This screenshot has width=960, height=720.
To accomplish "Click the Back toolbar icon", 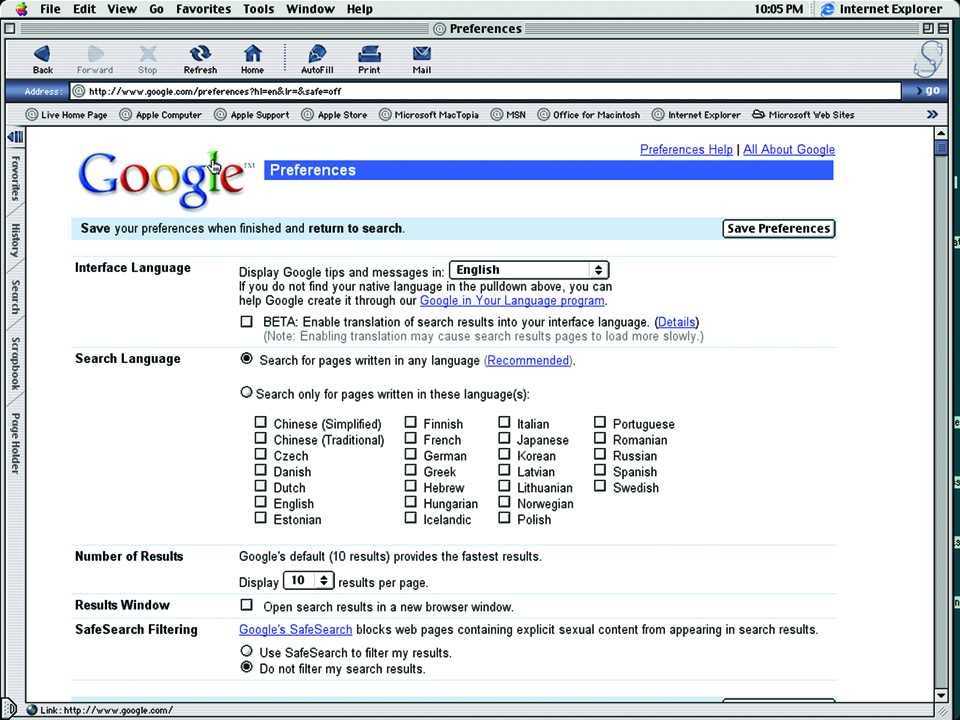I will 42,54.
